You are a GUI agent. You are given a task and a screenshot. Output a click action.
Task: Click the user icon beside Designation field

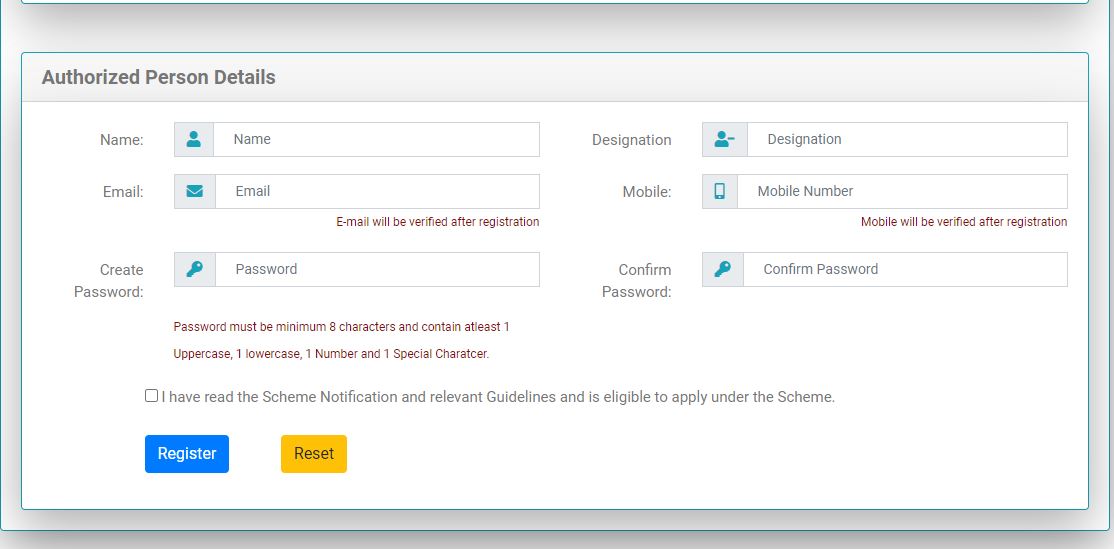coord(724,140)
